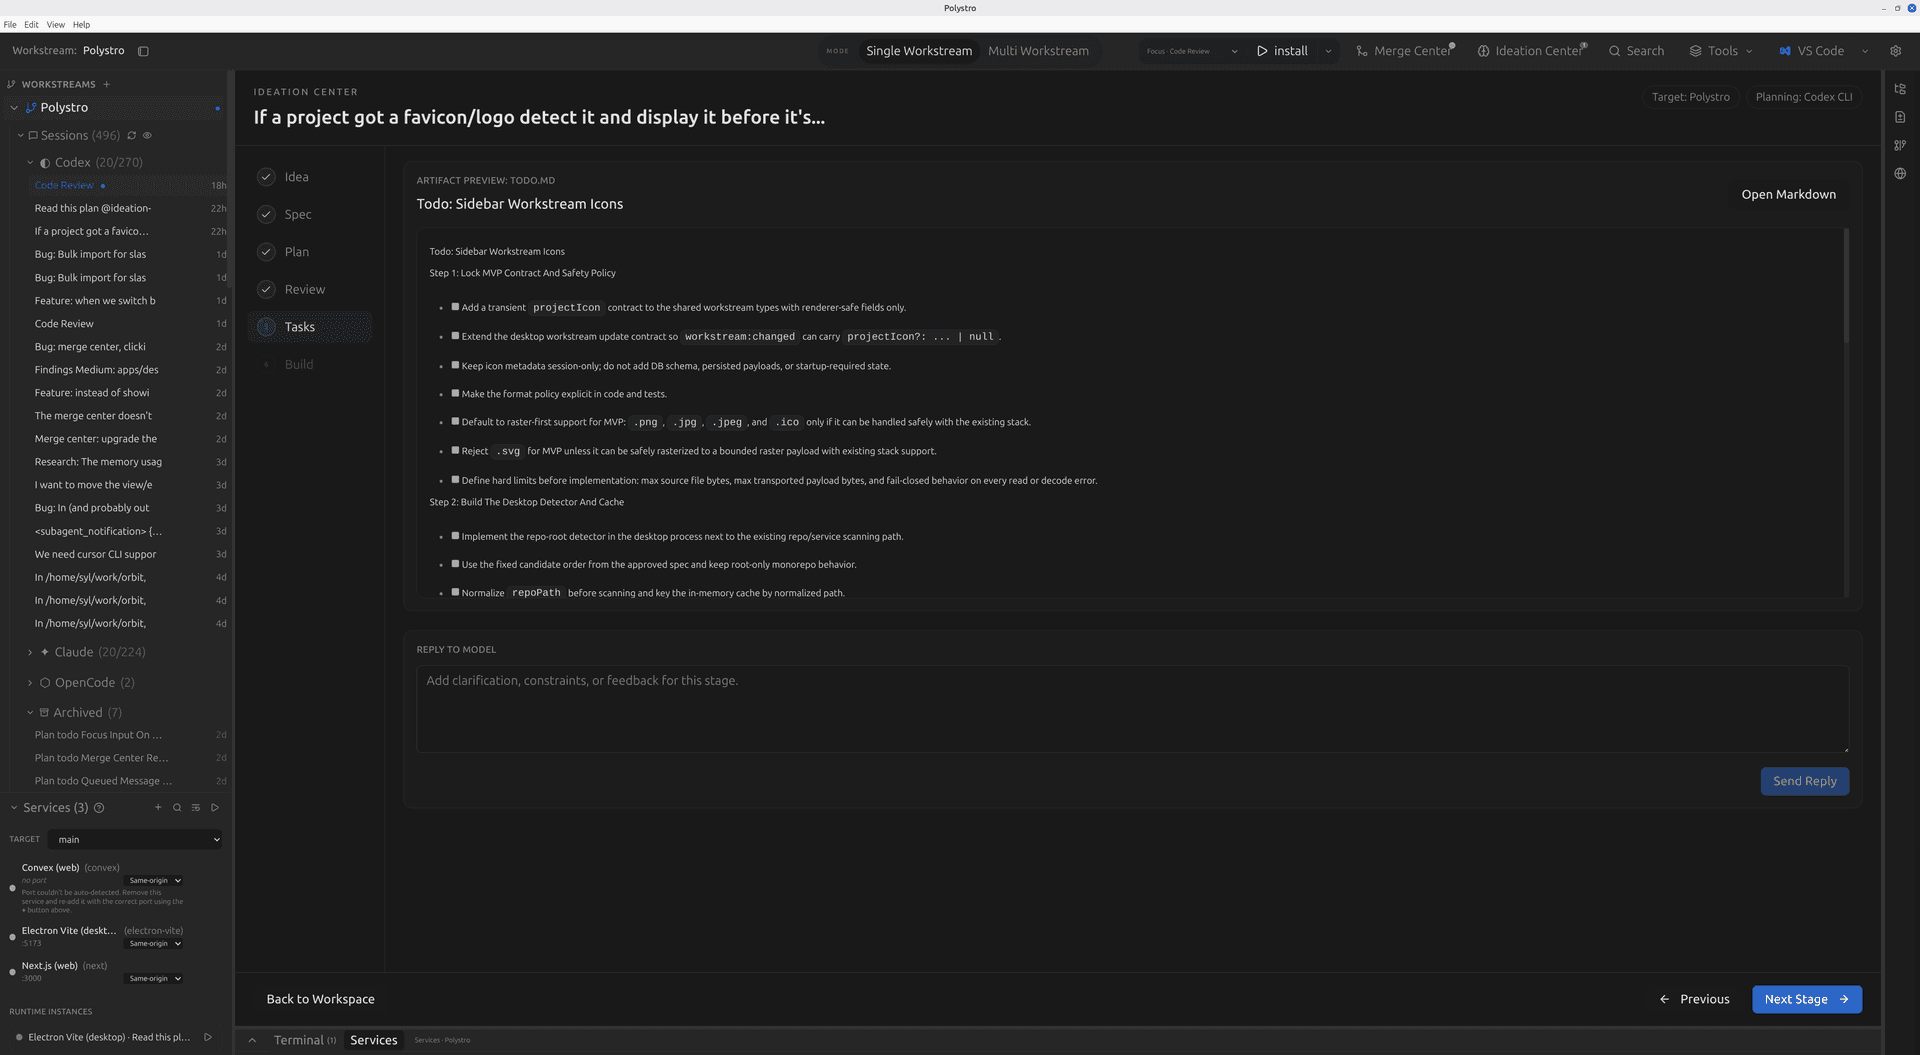Check the 'Reject .svg for MVP' task
The width and height of the screenshot is (1920, 1055).
[455, 450]
